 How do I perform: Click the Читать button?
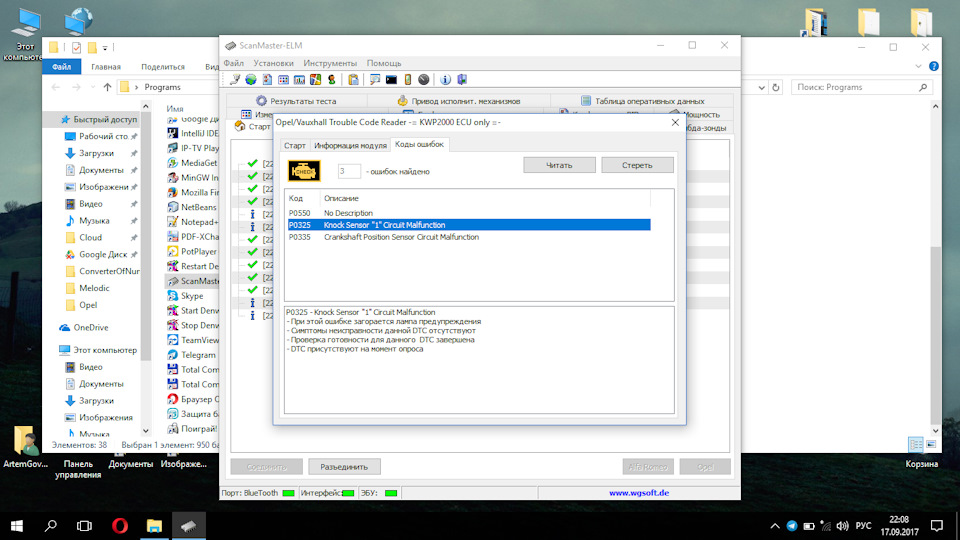(x=559, y=165)
